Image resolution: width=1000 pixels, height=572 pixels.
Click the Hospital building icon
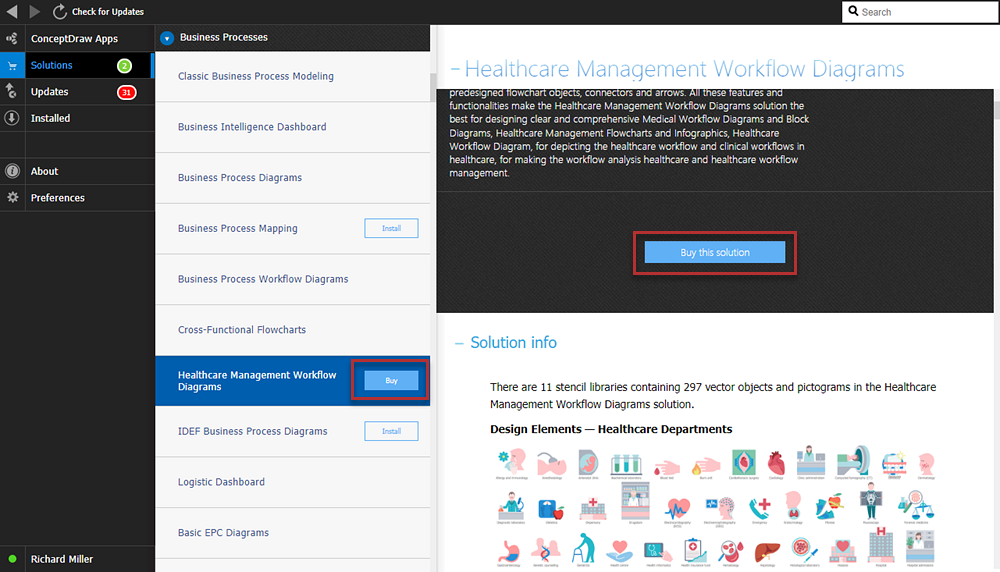881,546
